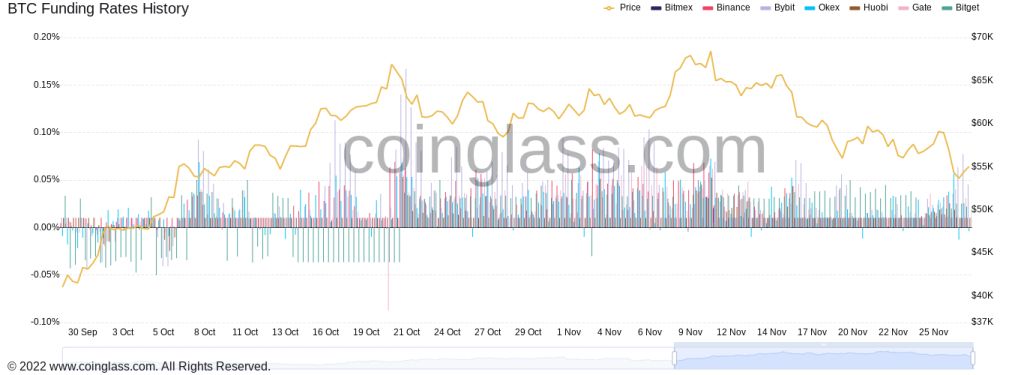1024x375 pixels.
Task: Click the unselected range navigator track
Action: (367, 358)
